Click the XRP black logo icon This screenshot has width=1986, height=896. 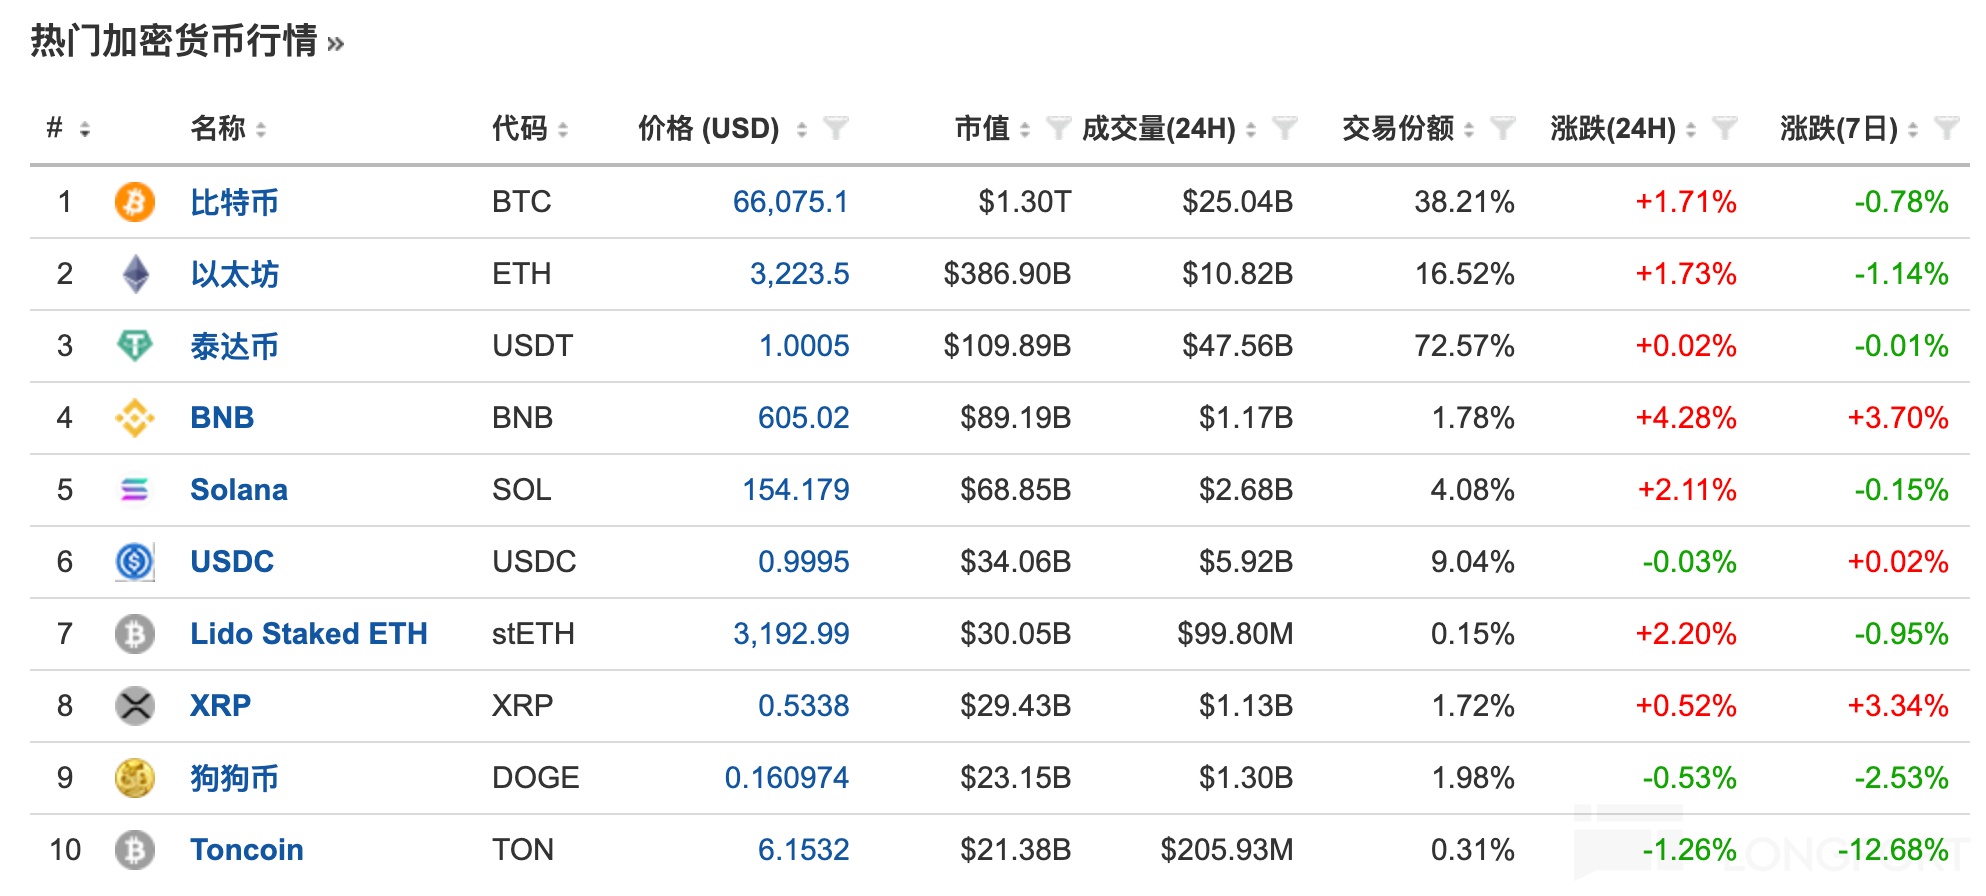point(134,706)
